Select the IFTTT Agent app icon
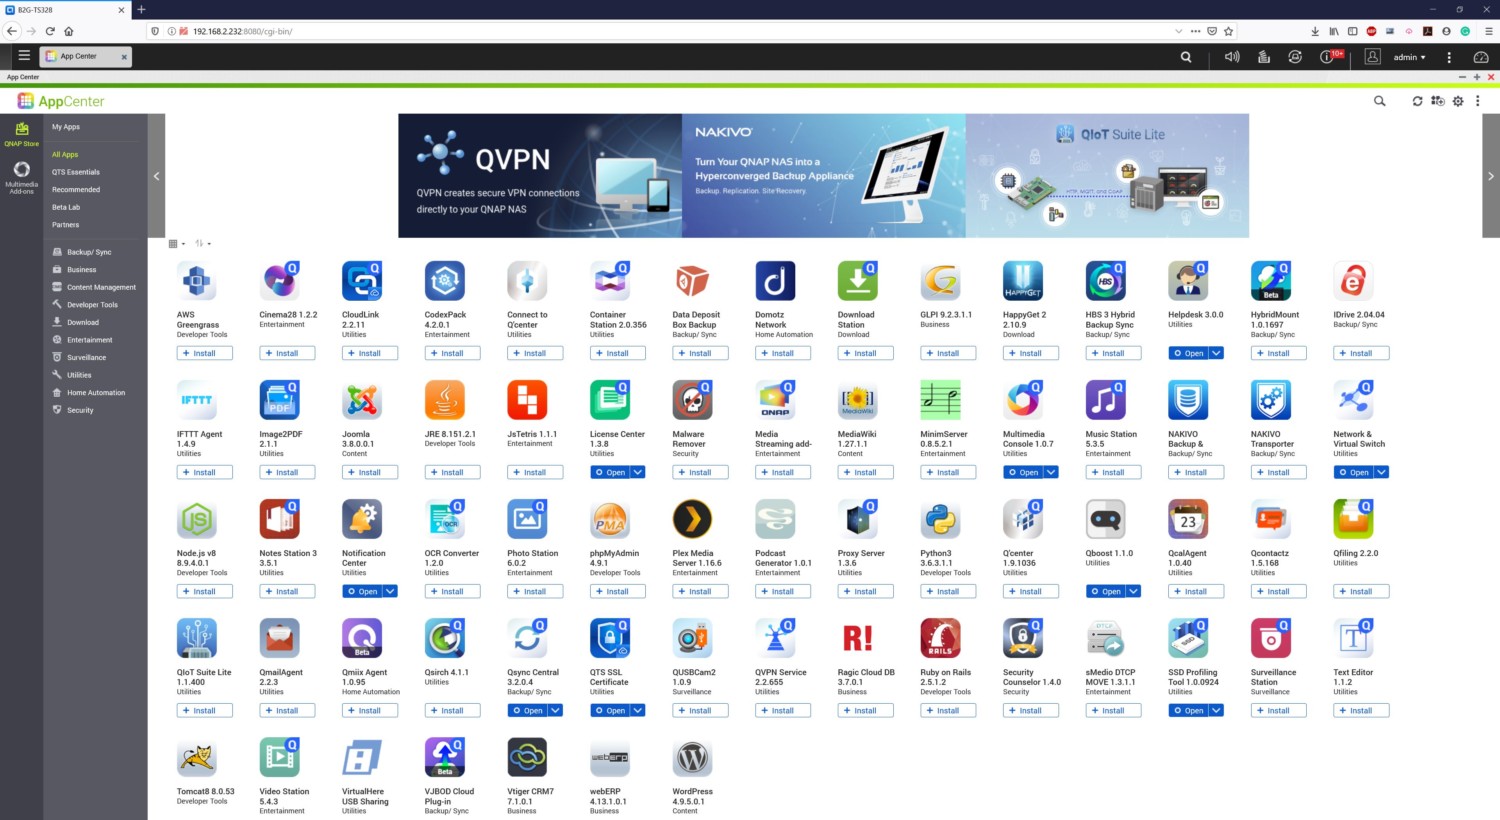1500x820 pixels. 197,400
